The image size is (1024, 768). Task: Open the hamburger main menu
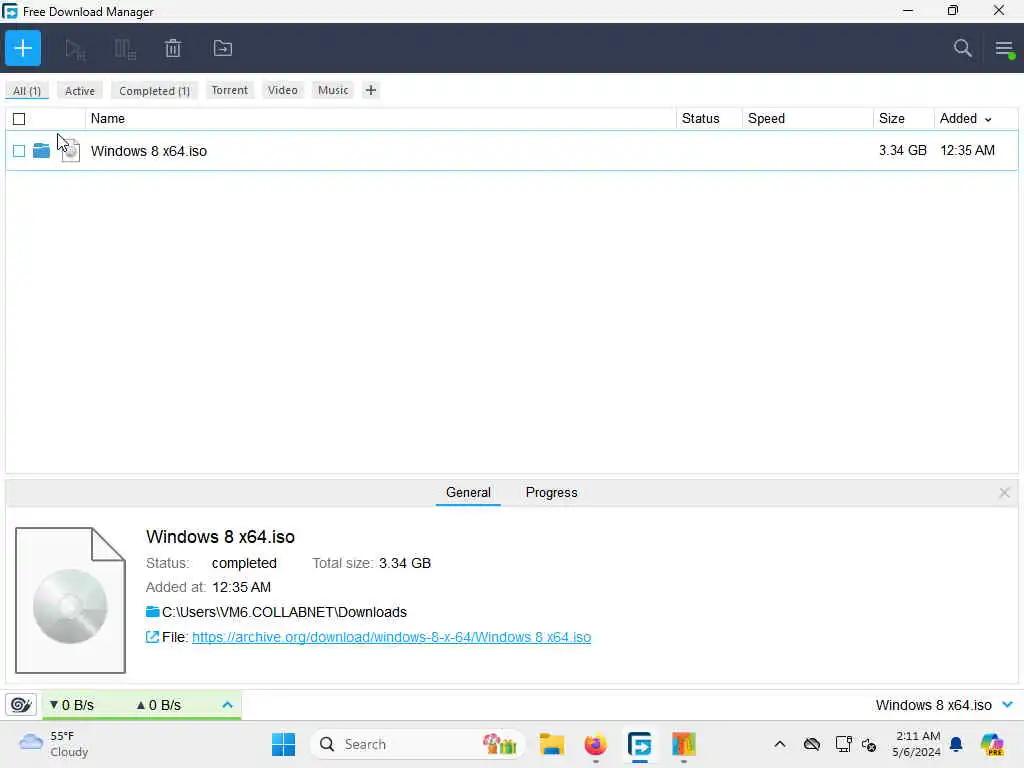[x=1004, y=48]
